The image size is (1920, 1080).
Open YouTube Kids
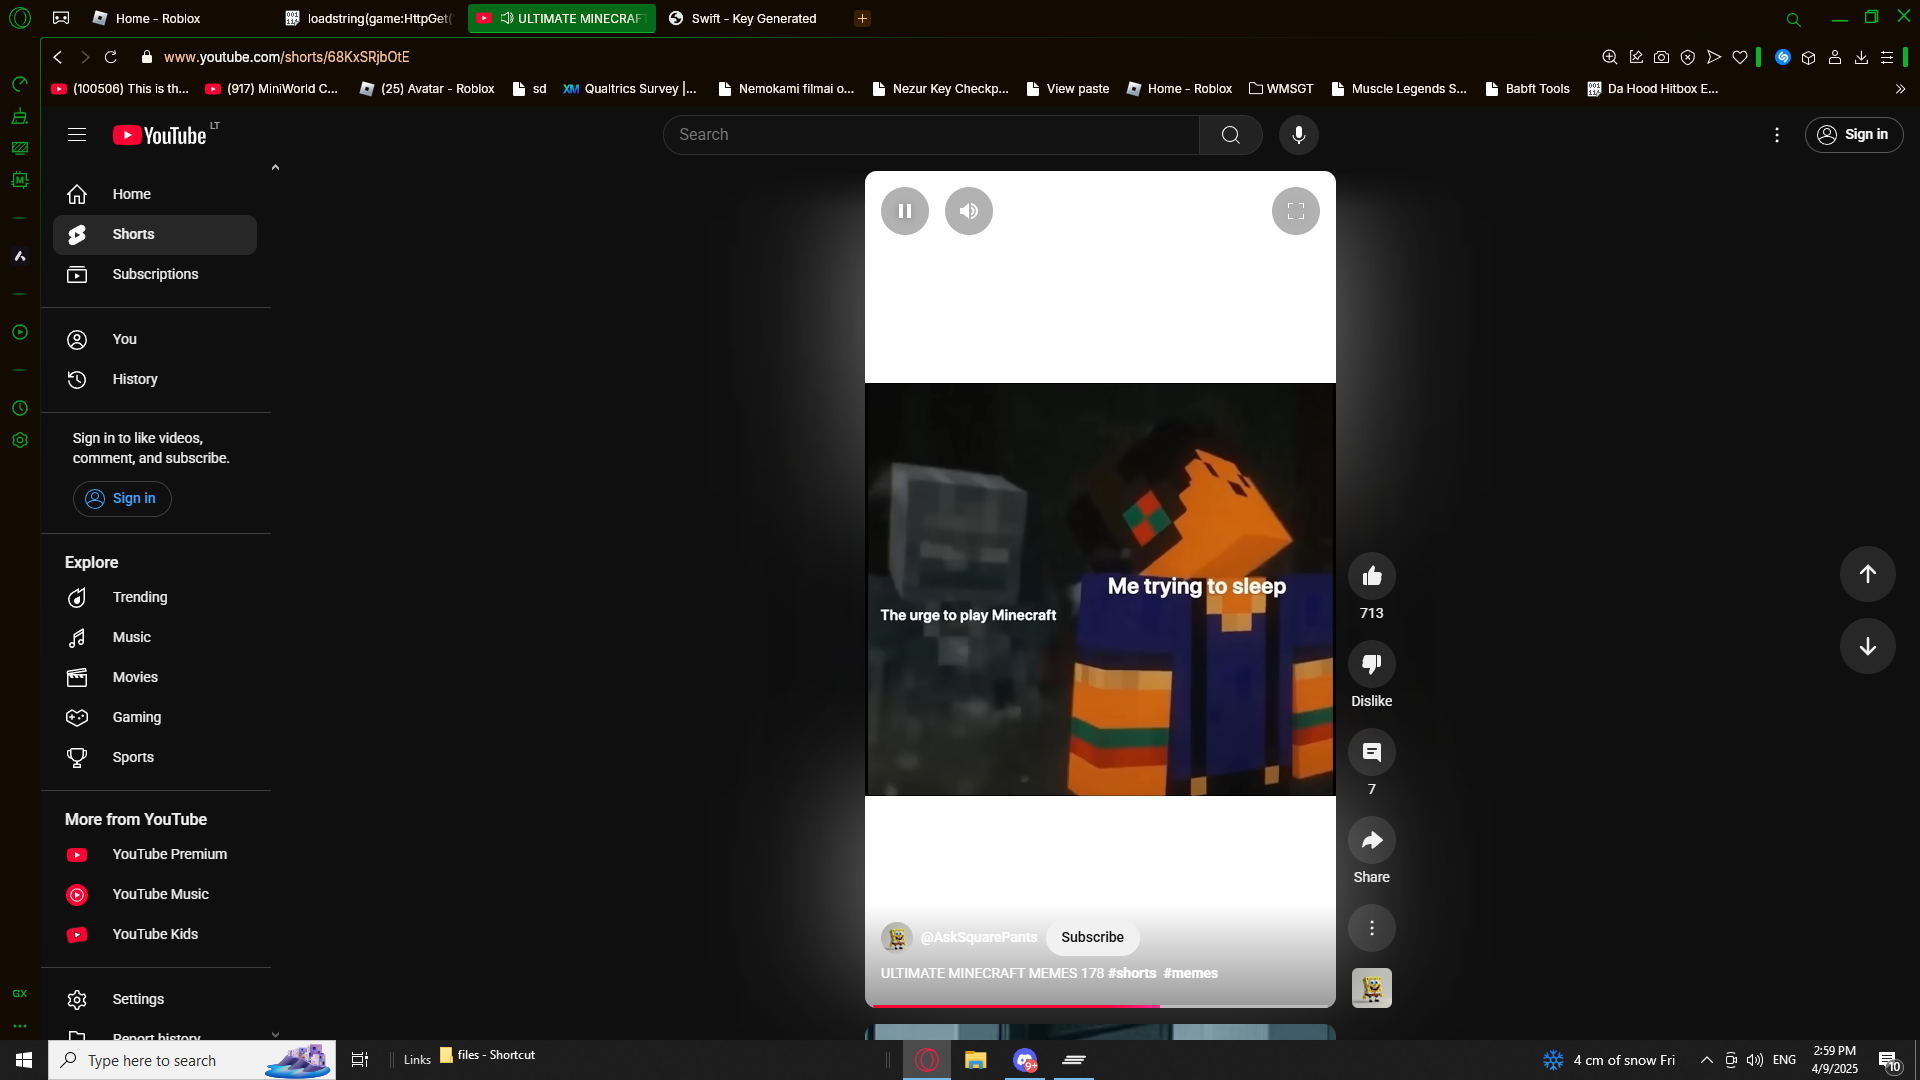[155, 934]
